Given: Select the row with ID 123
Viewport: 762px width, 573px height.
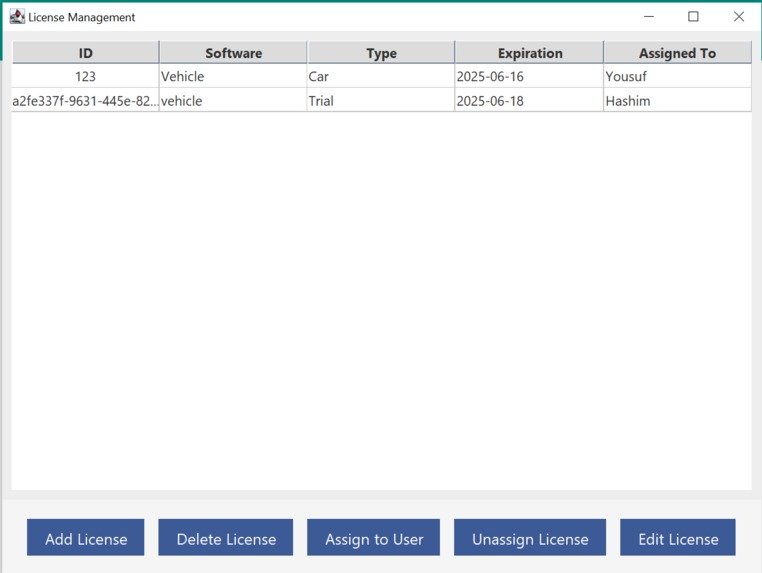Looking at the screenshot, I should pyautogui.click(x=381, y=76).
